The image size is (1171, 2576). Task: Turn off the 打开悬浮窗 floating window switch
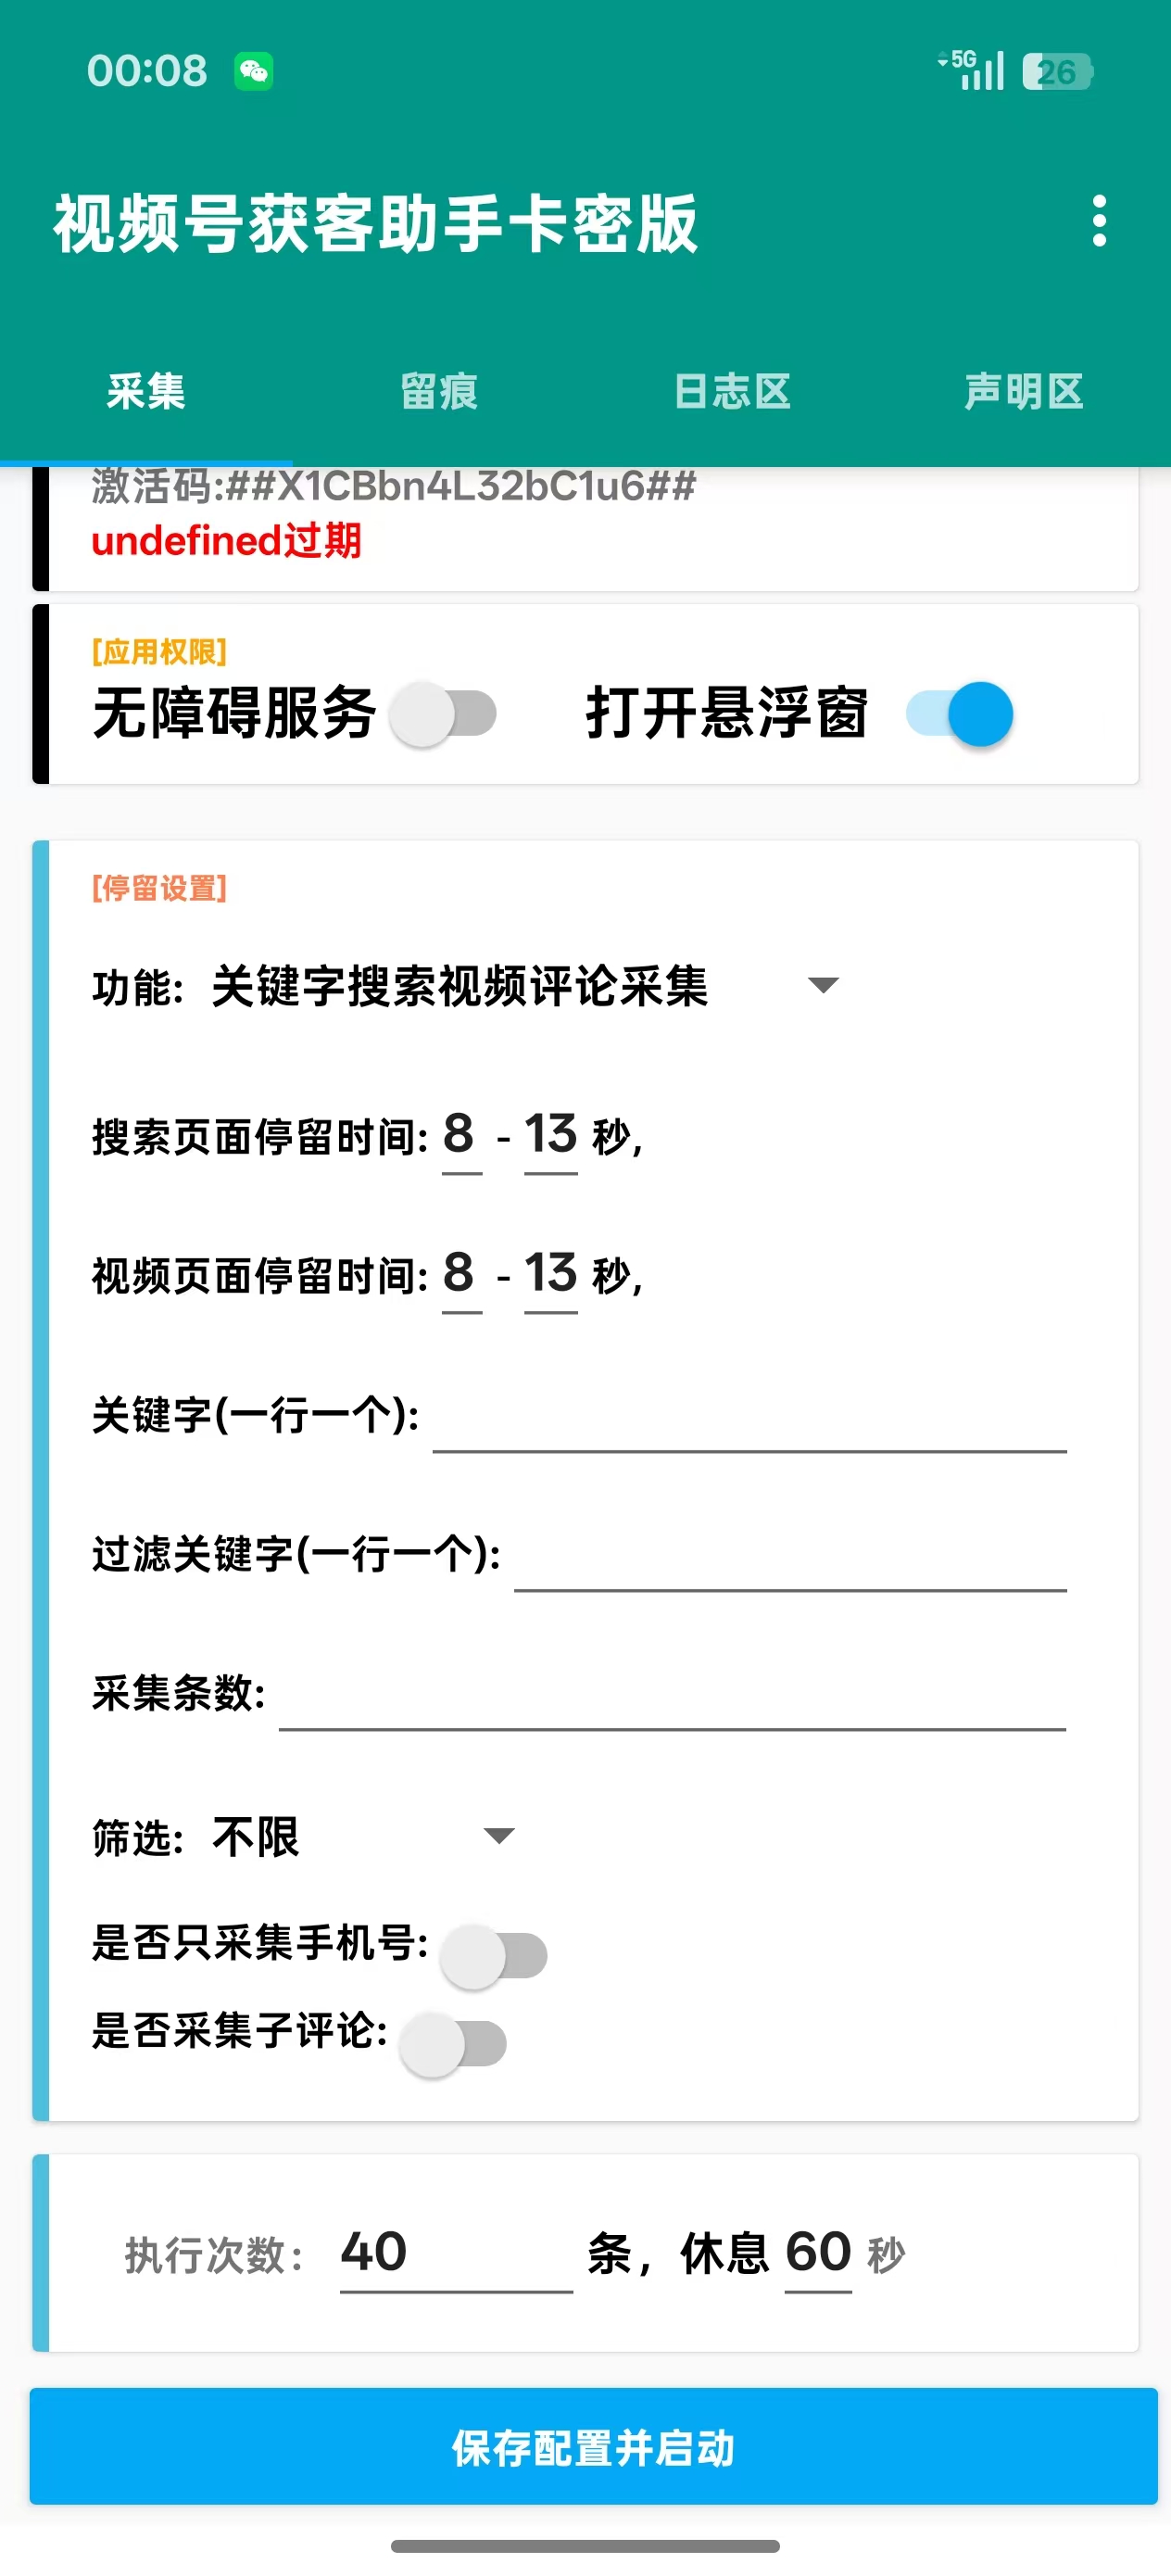click(x=960, y=714)
